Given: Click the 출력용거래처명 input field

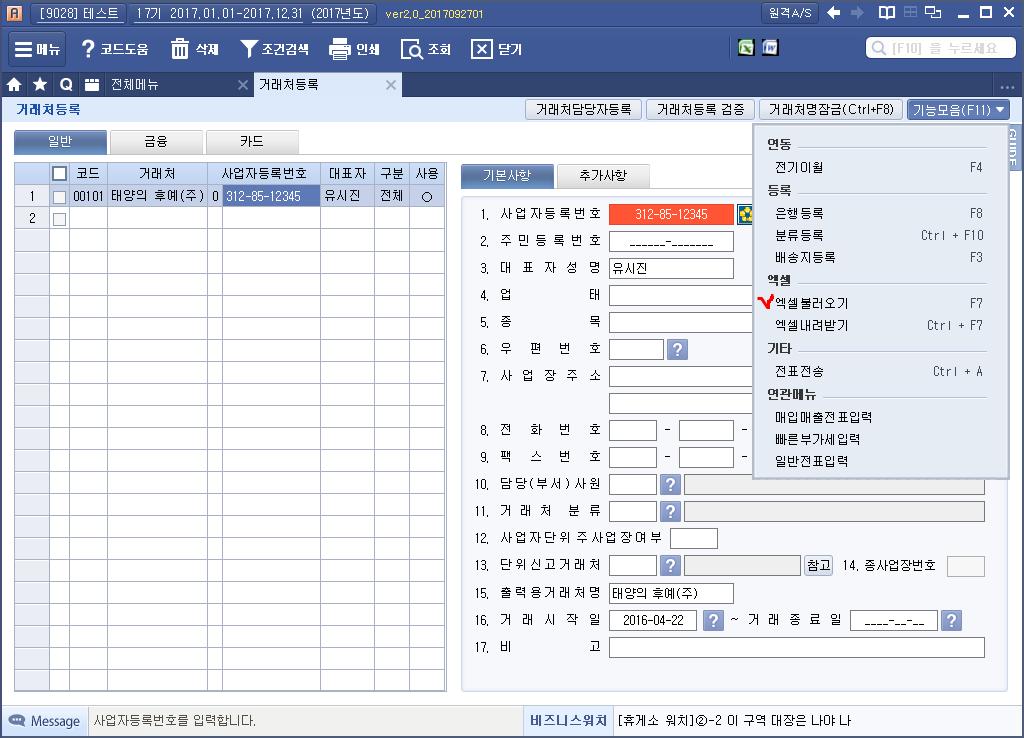Looking at the screenshot, I should coord(671,593).
